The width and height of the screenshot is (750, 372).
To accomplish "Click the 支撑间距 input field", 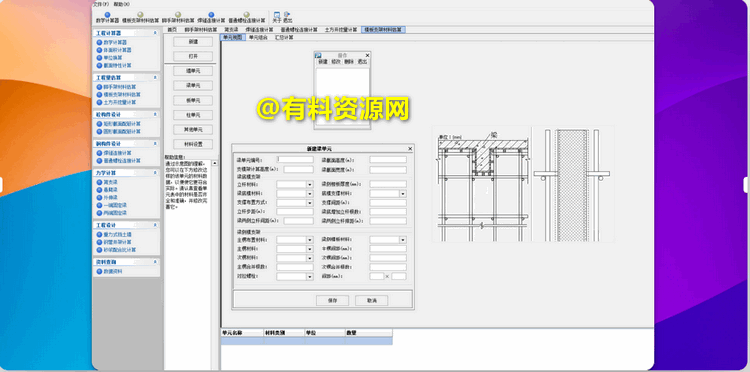I will click(388, 203).
